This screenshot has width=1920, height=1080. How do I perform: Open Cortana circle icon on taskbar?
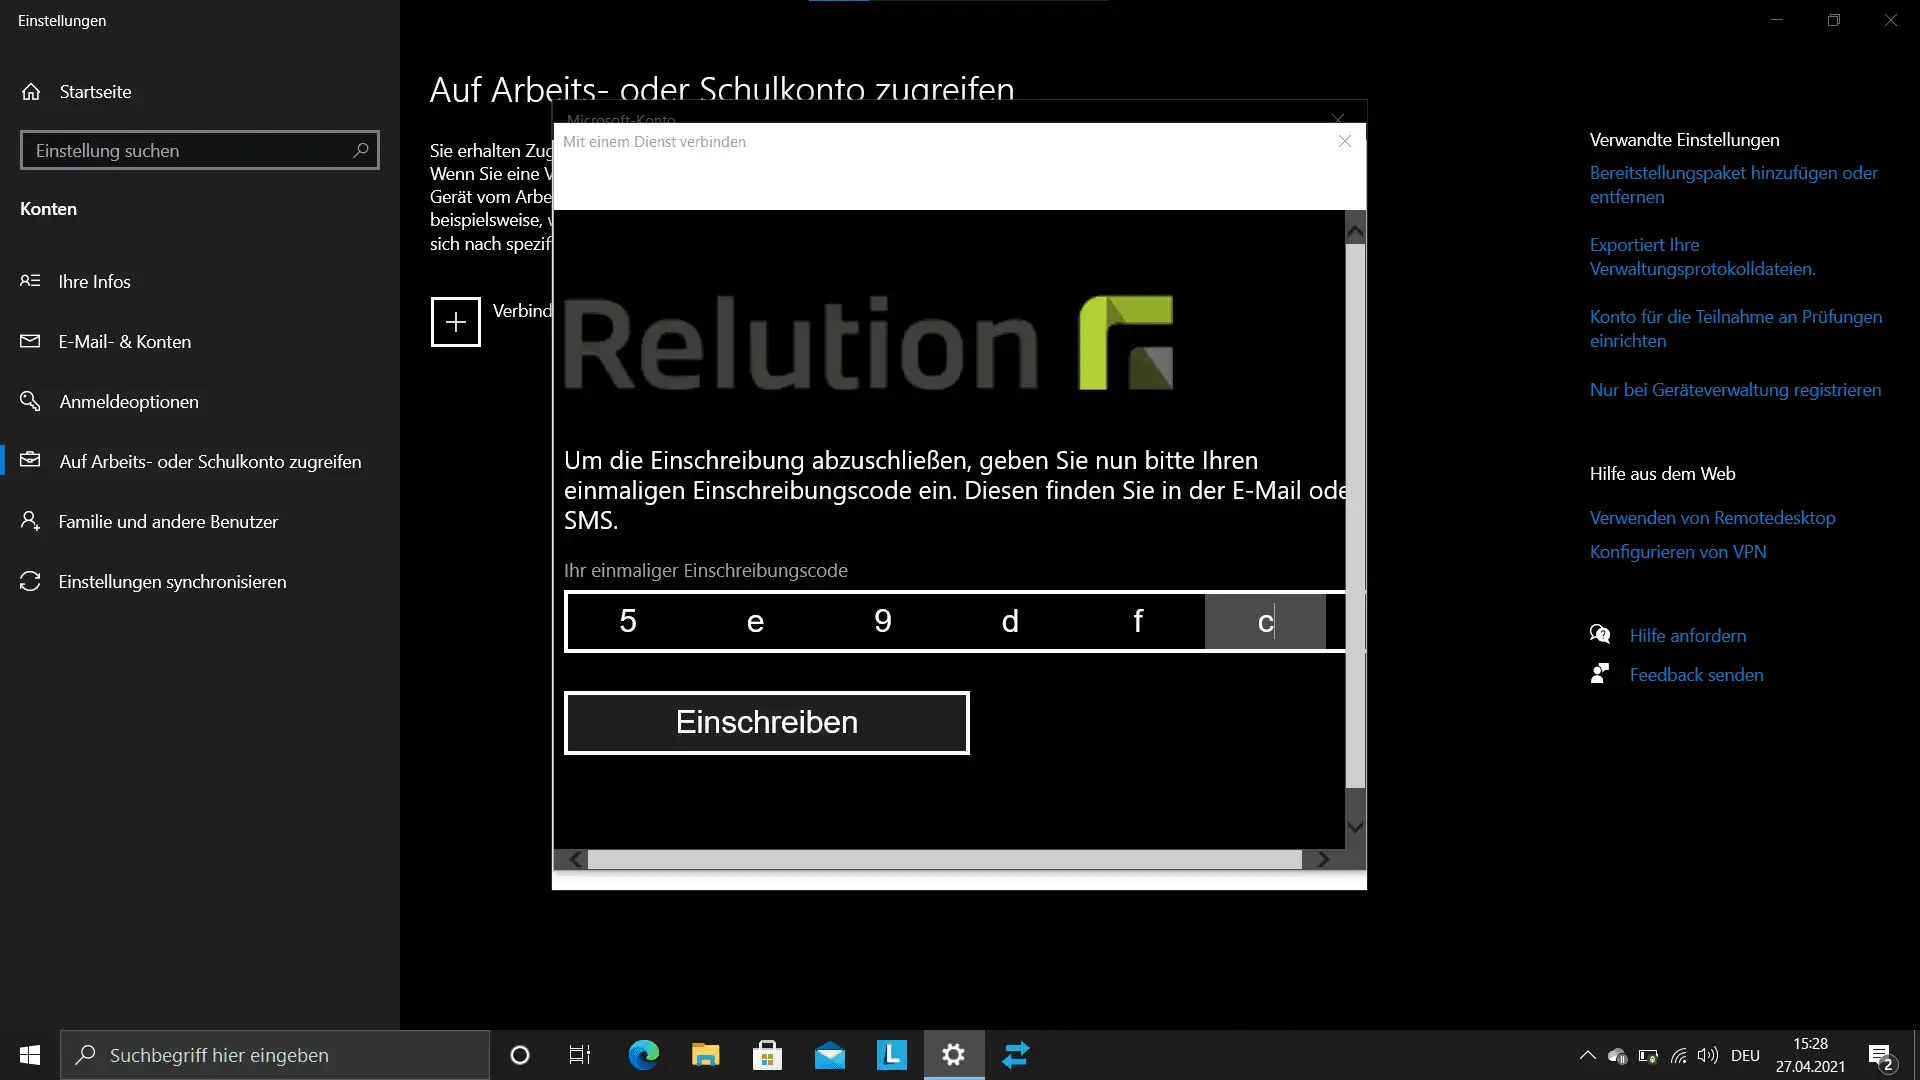520,1055
